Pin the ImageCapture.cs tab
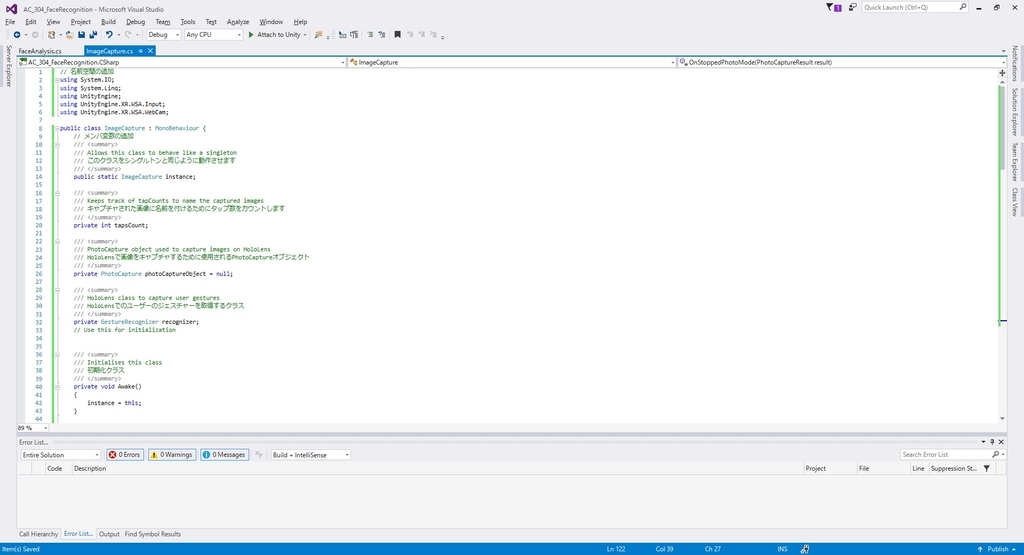 click(140, 51)
